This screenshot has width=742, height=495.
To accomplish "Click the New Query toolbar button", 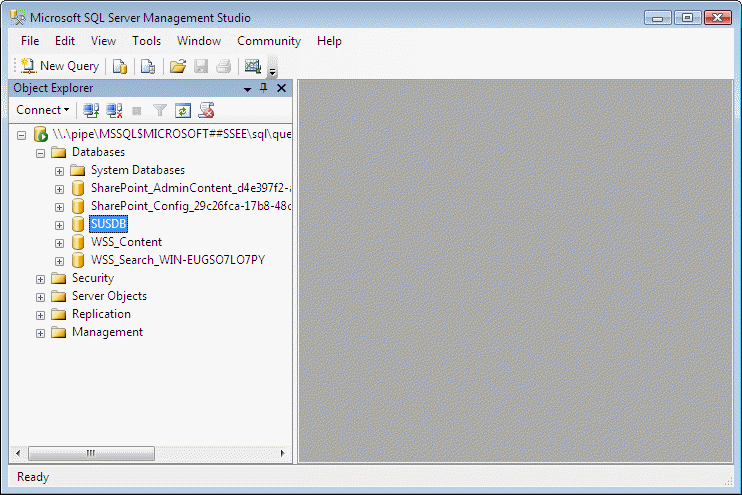I will (x=60, y=66).
